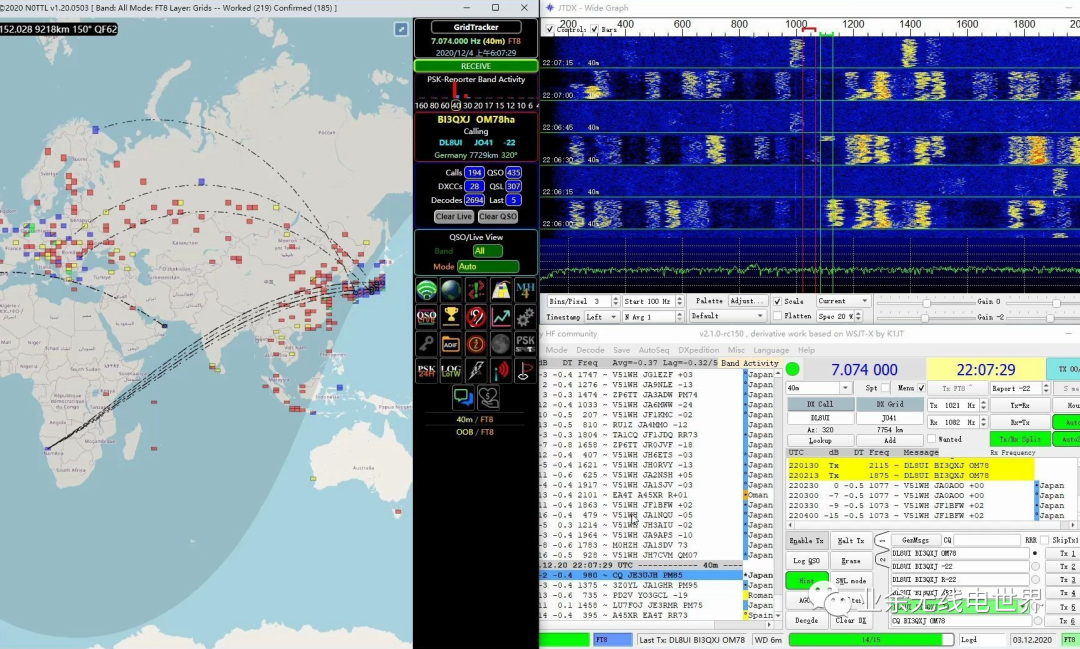Viewport: 1080px width, 649px height.
Task: Open the PSK 24H icon
Action: pyautogui.click(x=426, y=371)
